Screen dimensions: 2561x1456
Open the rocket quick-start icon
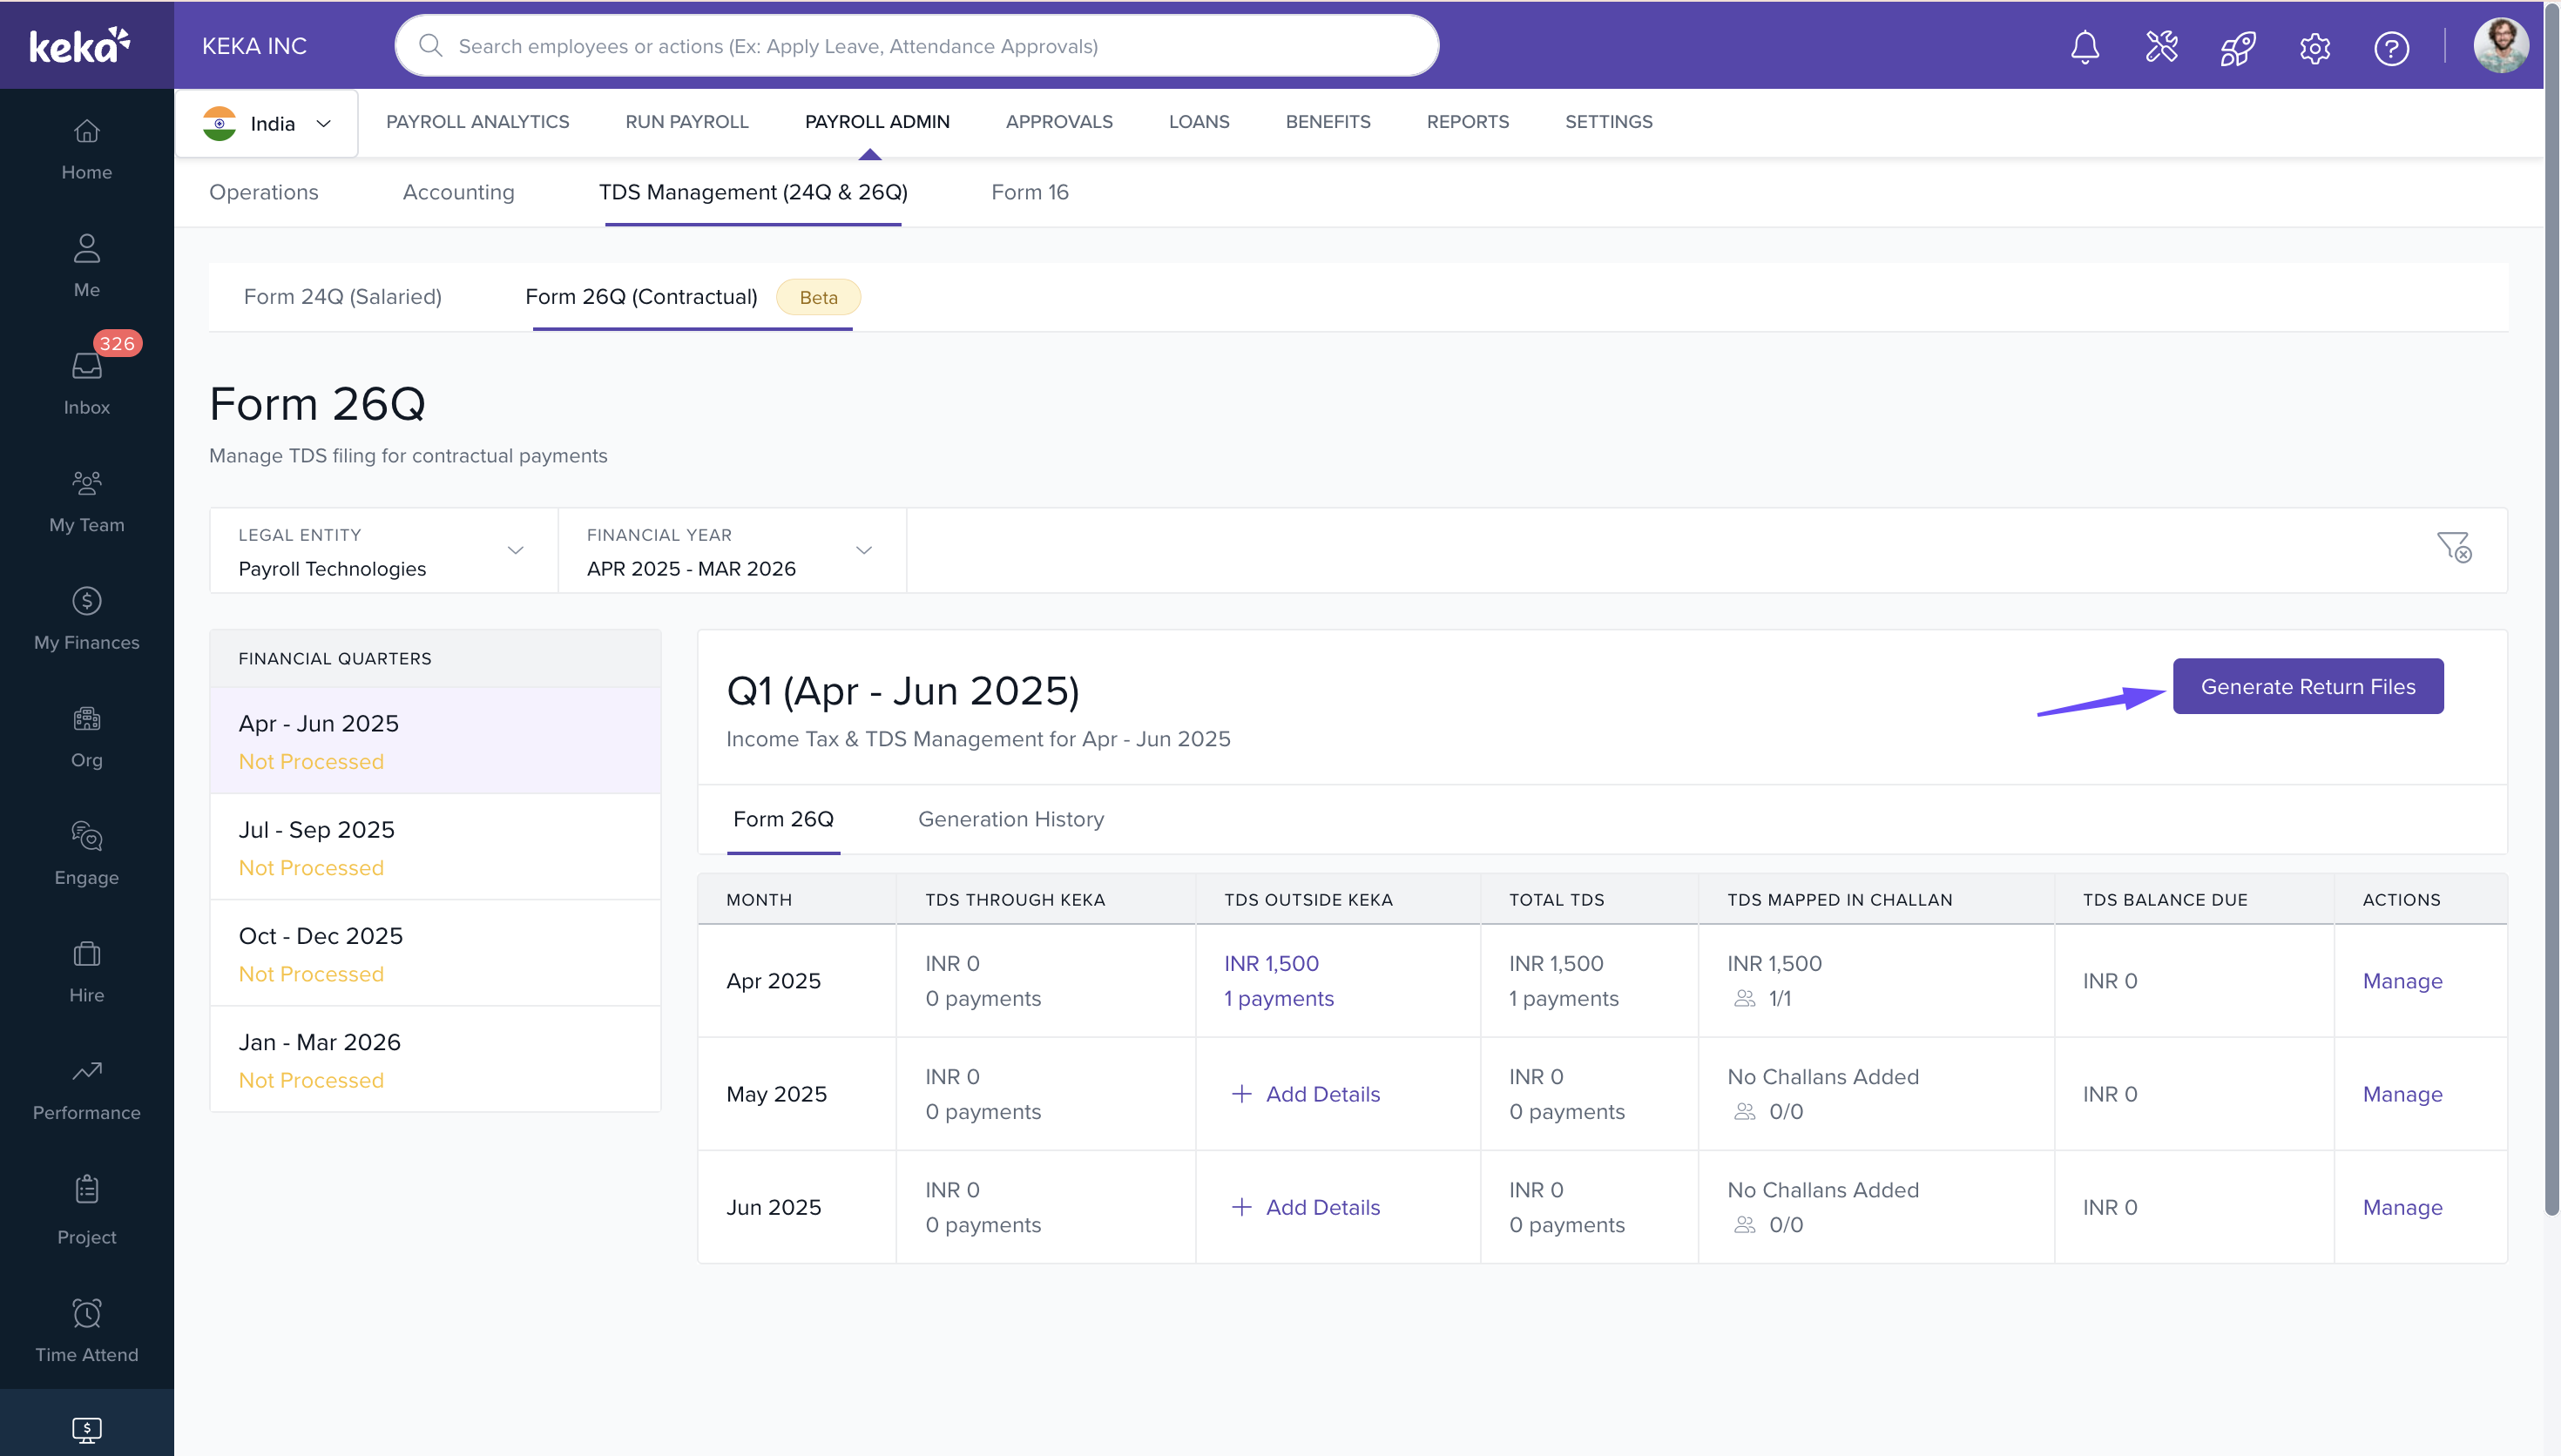click(x=2237, y=47)
